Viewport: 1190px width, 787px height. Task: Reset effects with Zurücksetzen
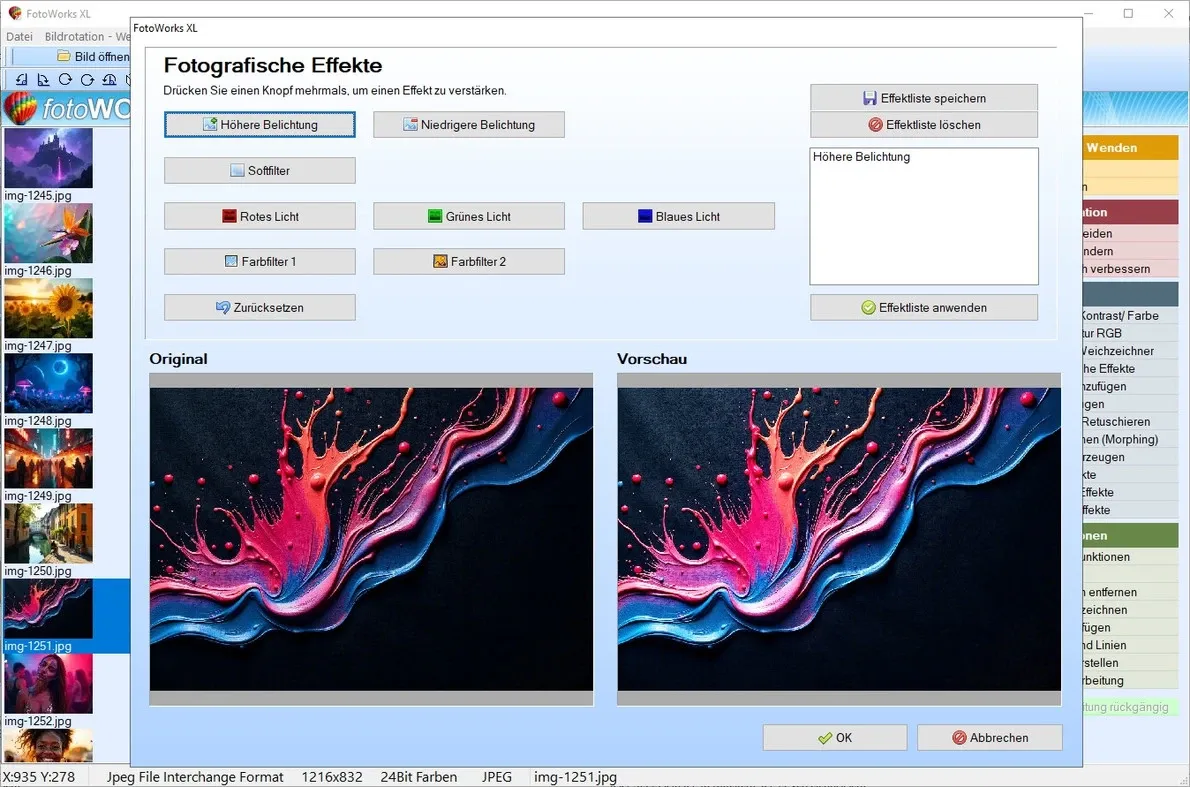pos(259,307)
